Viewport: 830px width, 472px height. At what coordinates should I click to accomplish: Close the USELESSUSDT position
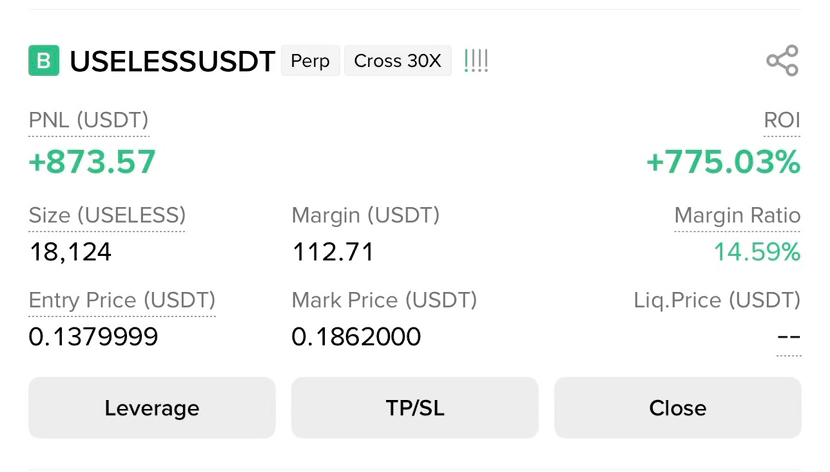(x=678, y=407)
